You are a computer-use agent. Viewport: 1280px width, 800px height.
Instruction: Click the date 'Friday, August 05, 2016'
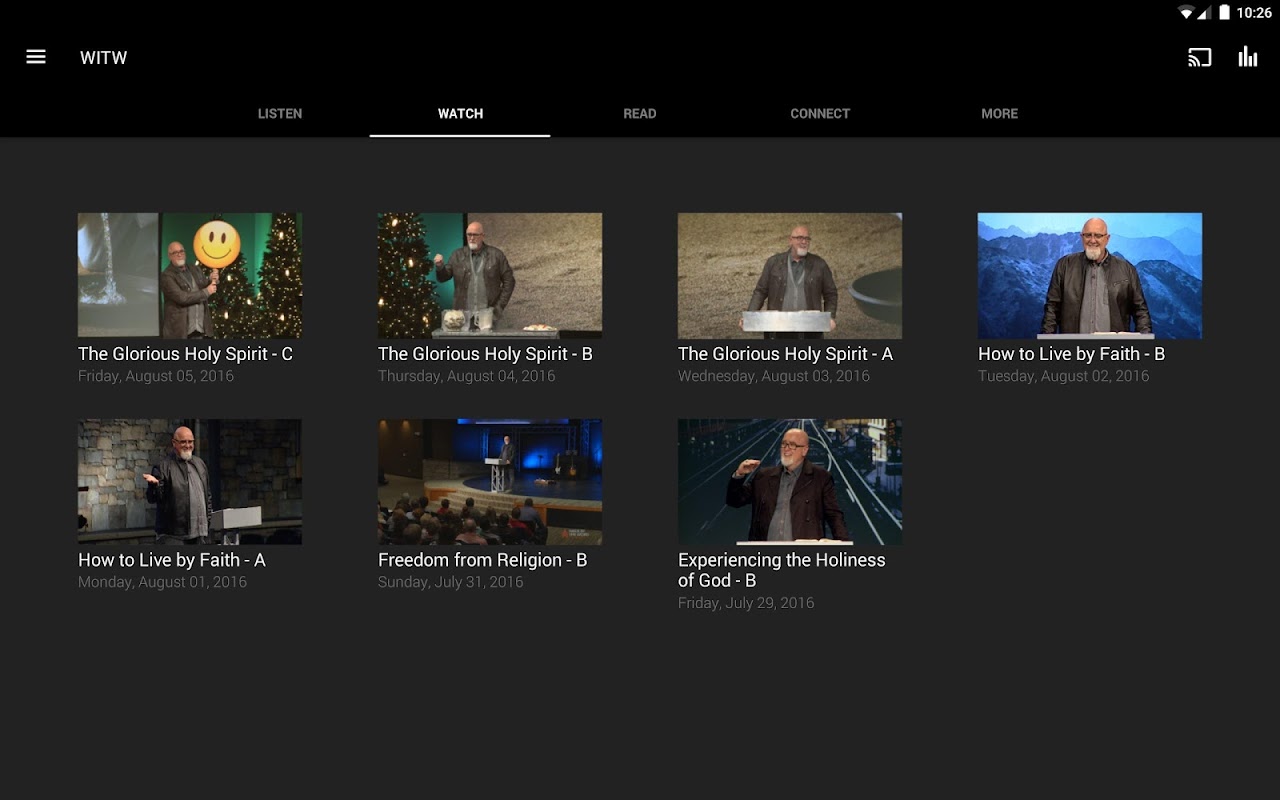(156, 376)
